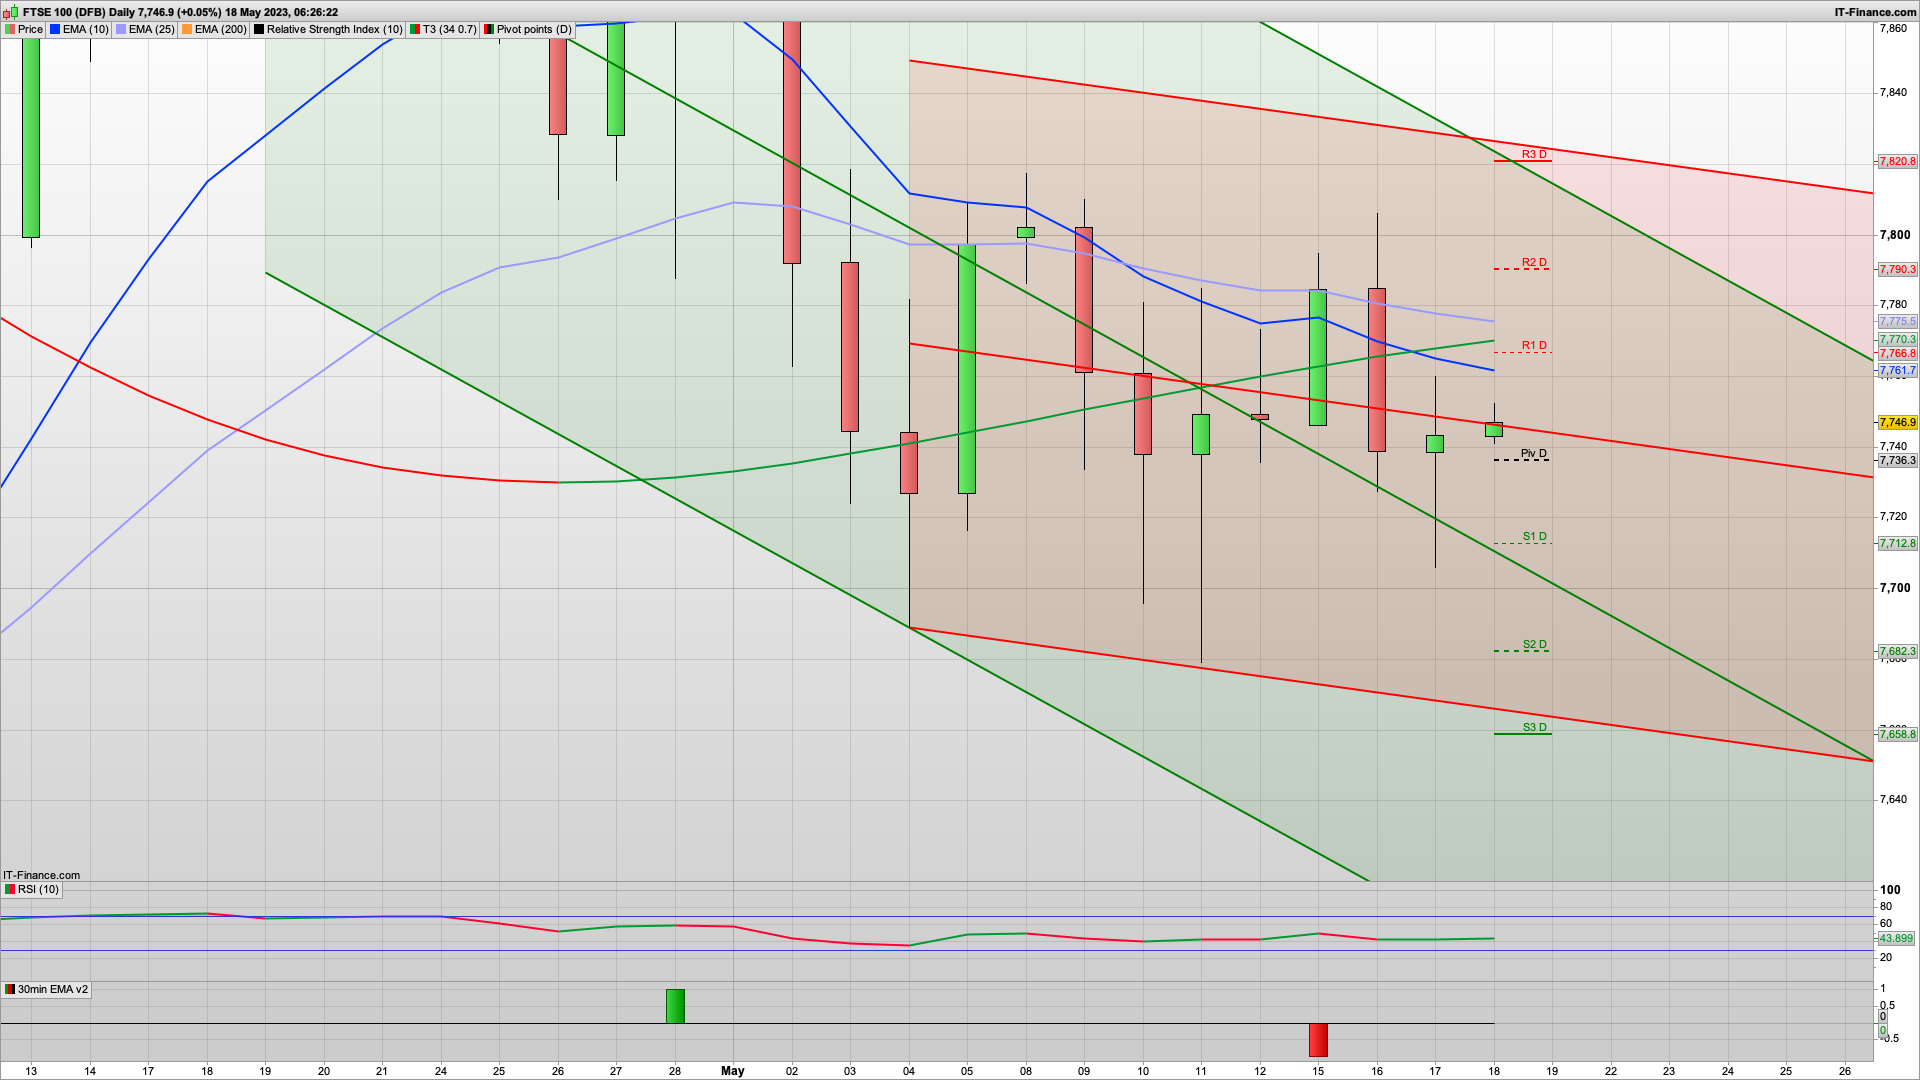Image resolution: width=1920 pixels, height=1080 pixels.
Task: Click the R3 D pivot level marker
Action: 1533,154
